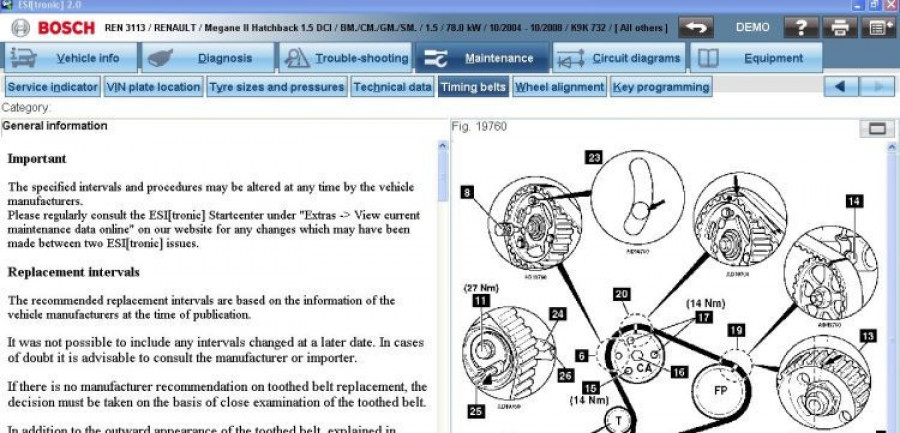Image resolution: width=900 pixels, height=433 pixels.
Task: Select the Timing belts subtab
Action: point(474,87)
